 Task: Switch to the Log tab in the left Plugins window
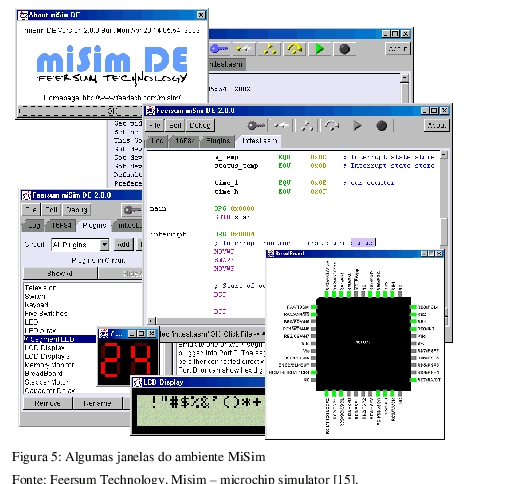[34, 226]
